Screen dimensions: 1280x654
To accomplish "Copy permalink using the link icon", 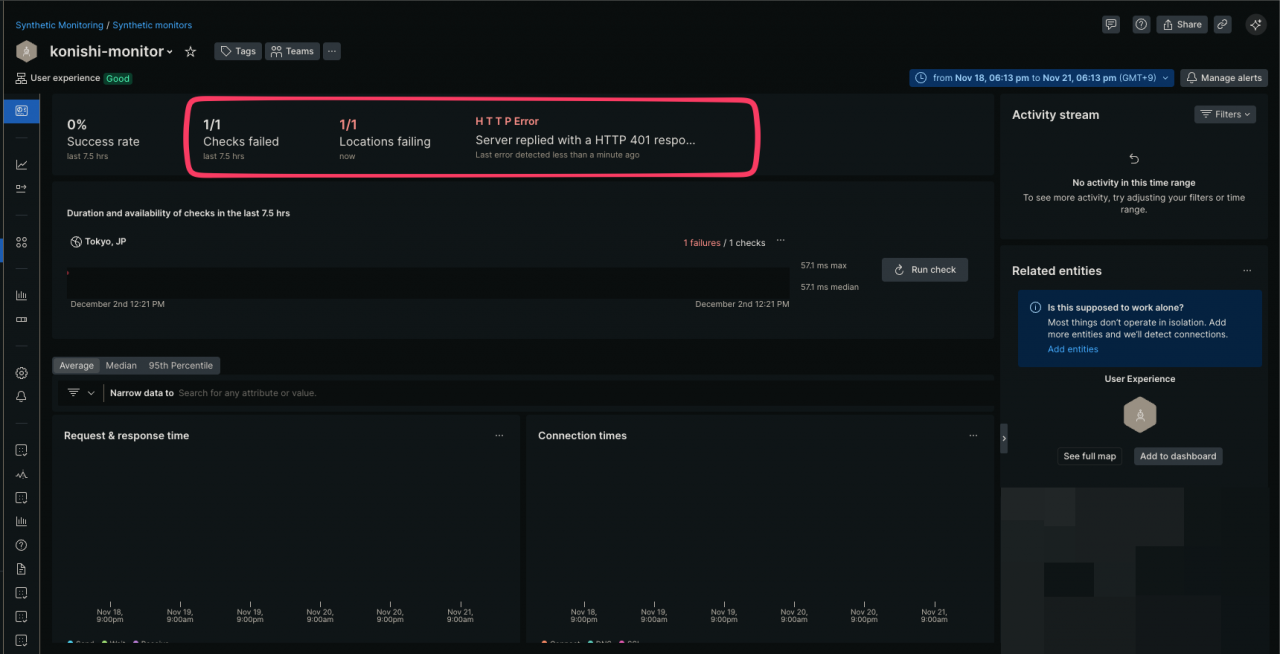I will click(x=1222, y=25).
